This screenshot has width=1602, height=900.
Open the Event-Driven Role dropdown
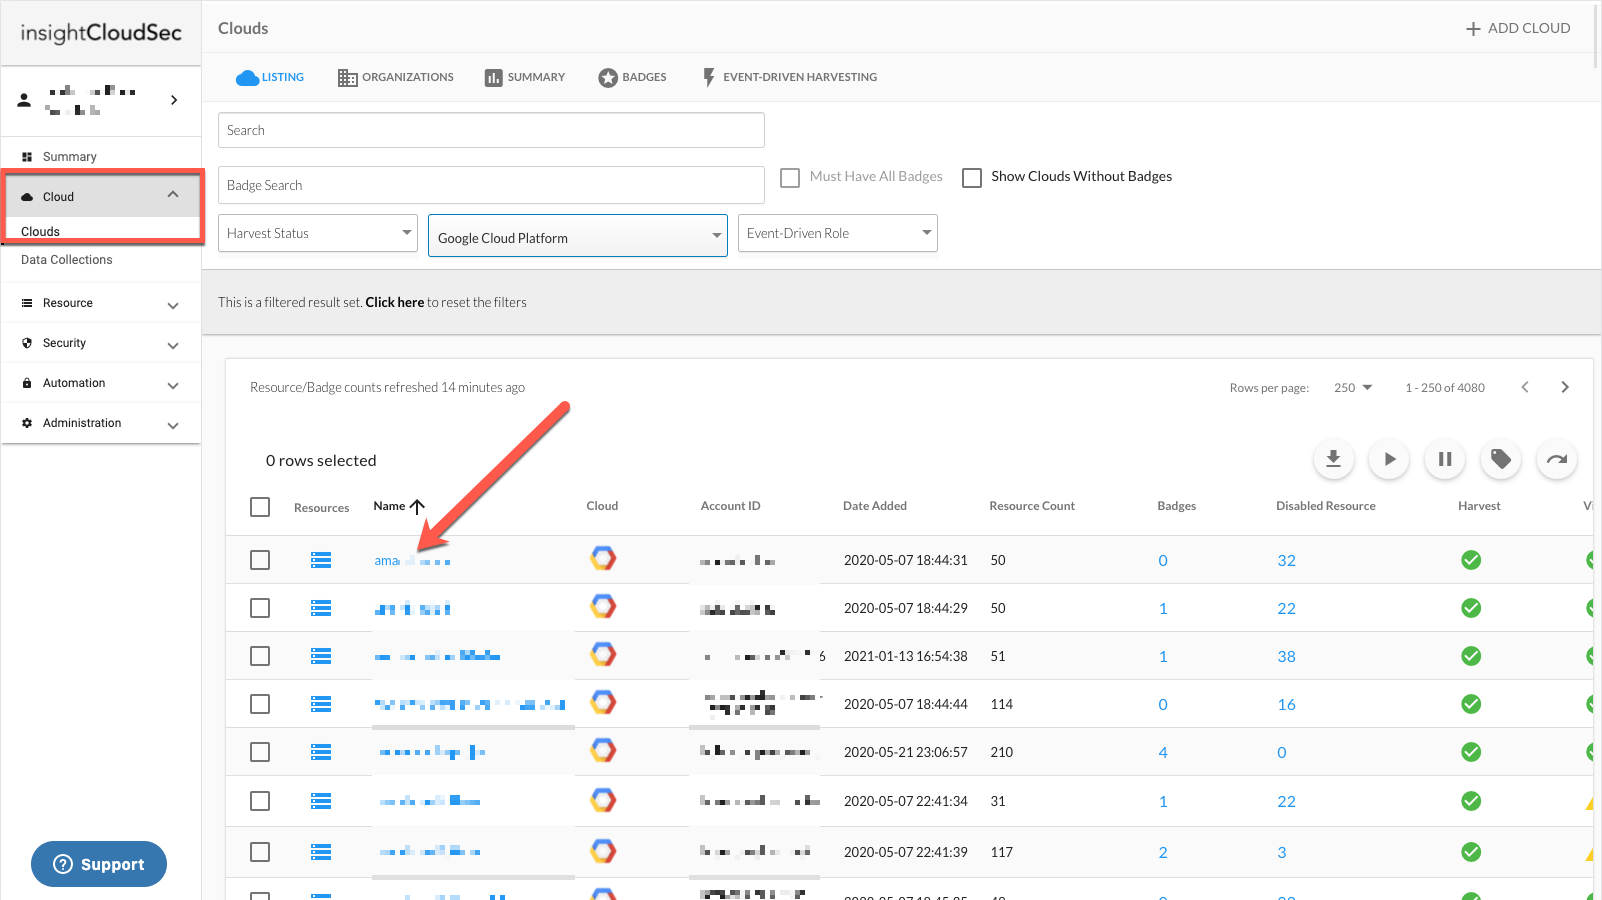pyautogui.click(x=838, y=233)
